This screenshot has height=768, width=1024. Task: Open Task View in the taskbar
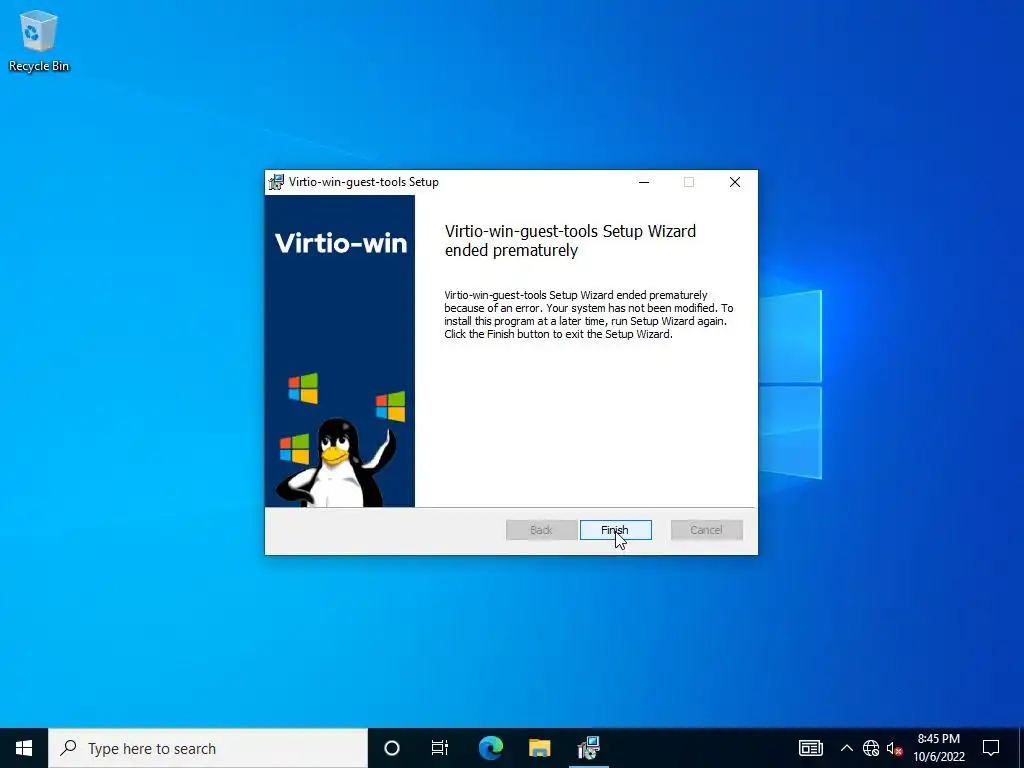coord(440,748)
